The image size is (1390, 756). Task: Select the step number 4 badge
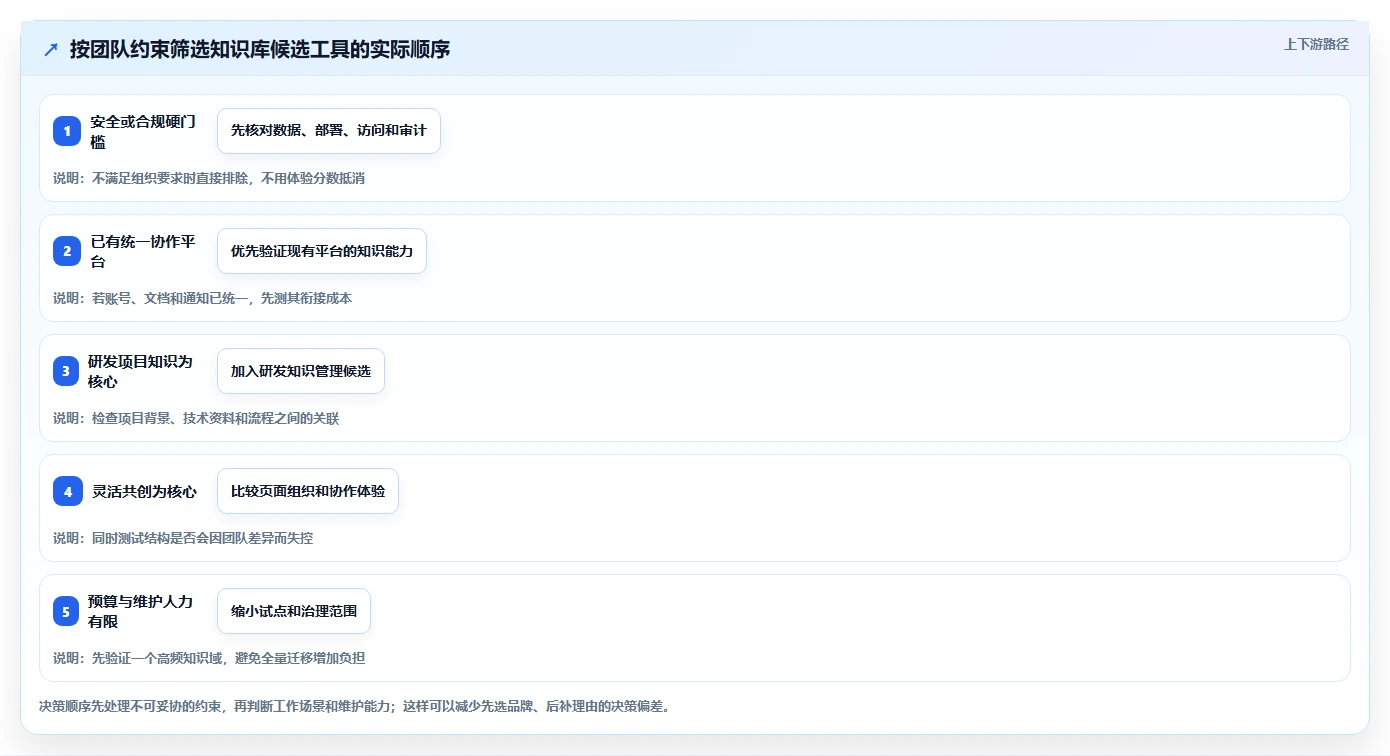point(67,491)
